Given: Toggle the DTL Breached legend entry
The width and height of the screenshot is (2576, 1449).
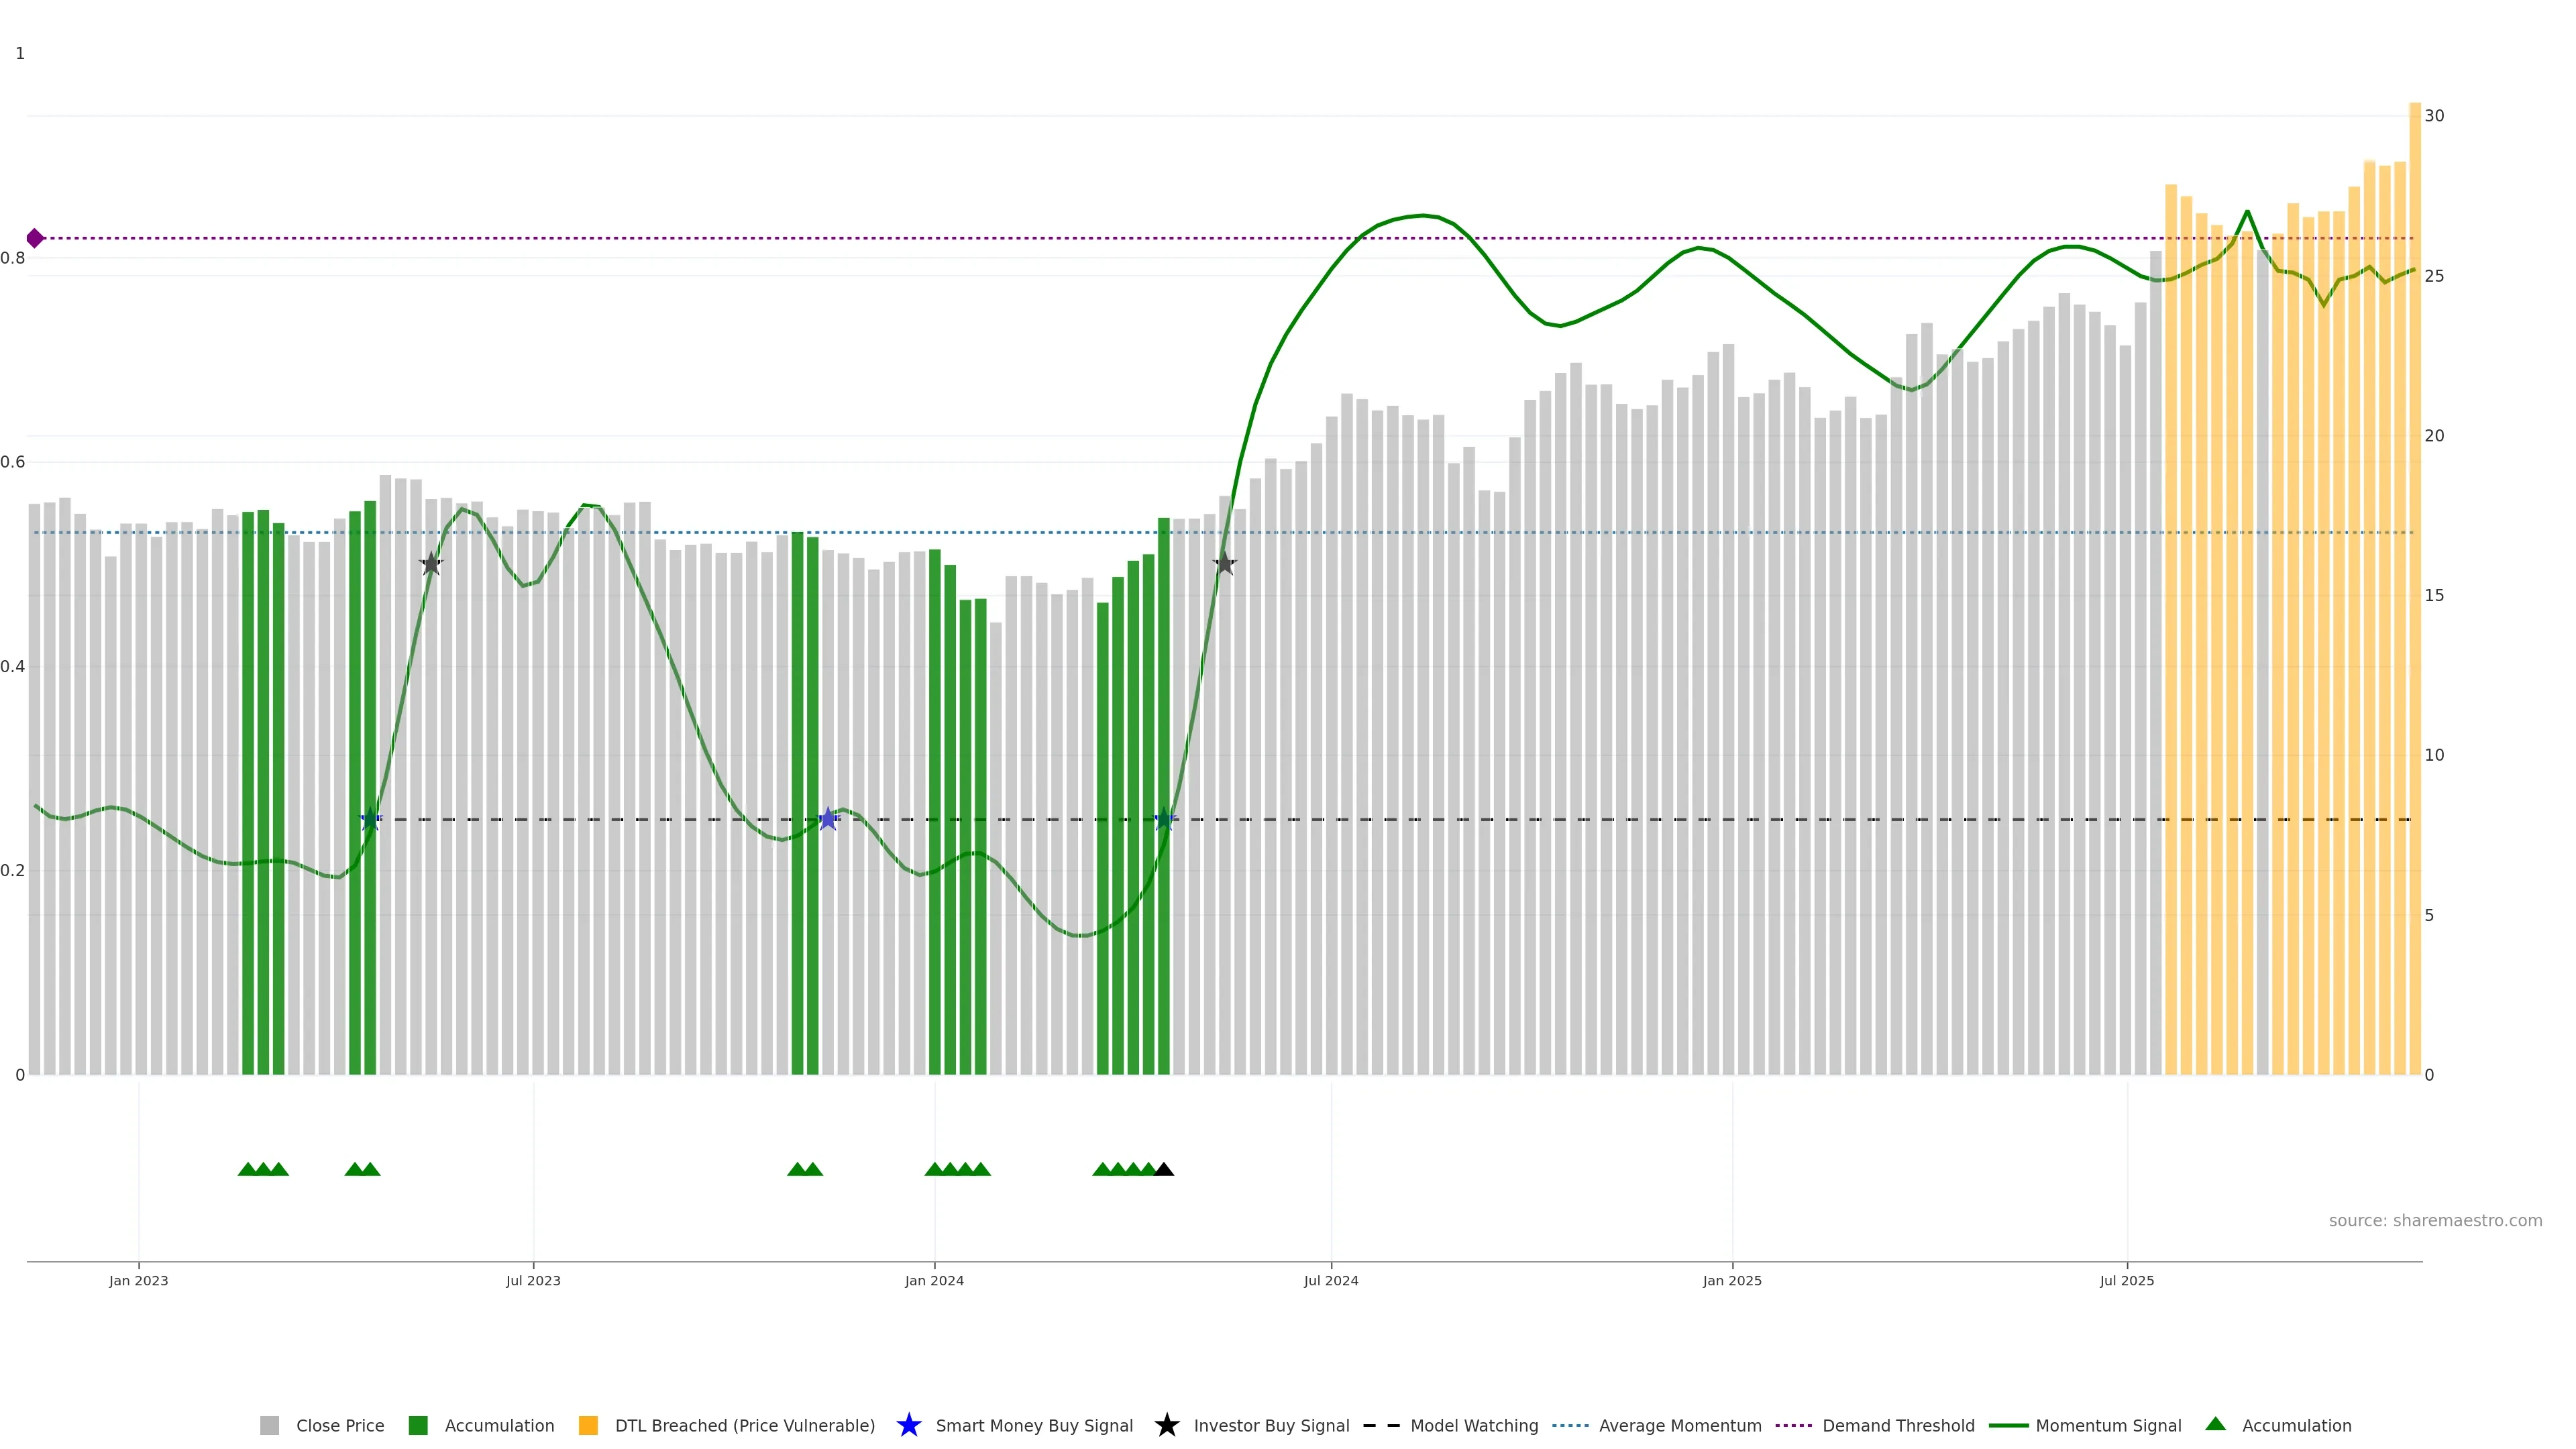Looking at the screenshot, I should point(744,1425).
